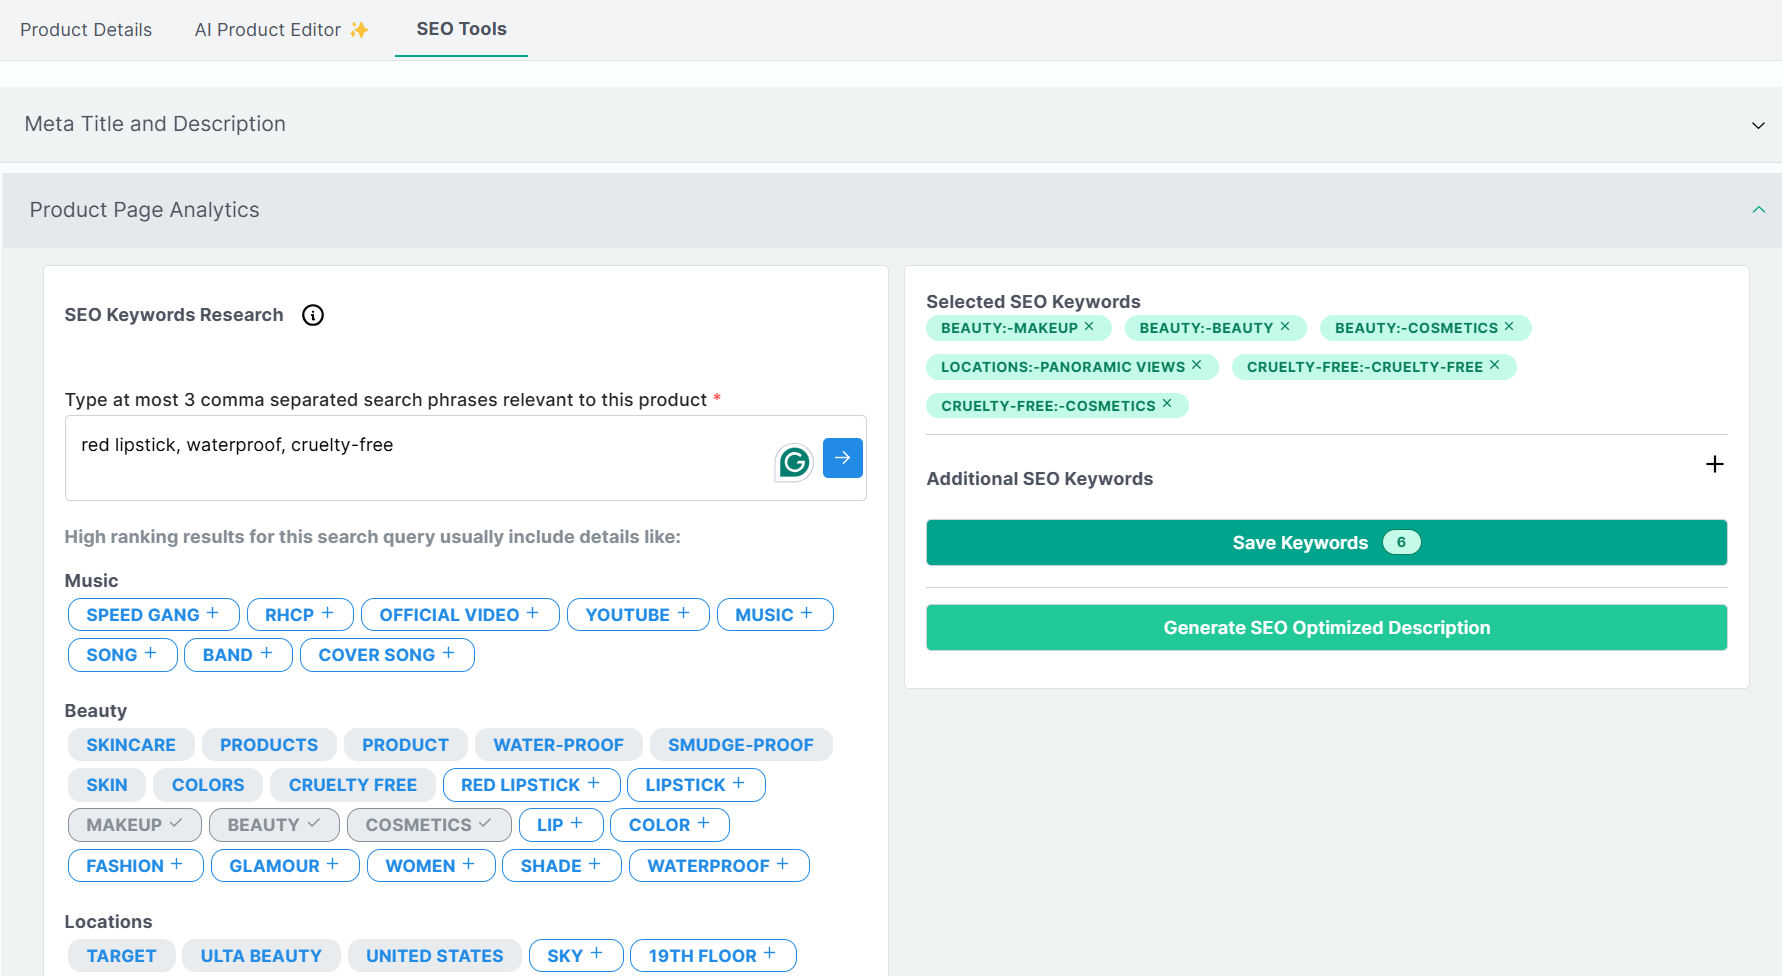The width and height of the screenshot is (1782, 976).
Task: Add the SONG keyword
Action: (x=122, y=654)
